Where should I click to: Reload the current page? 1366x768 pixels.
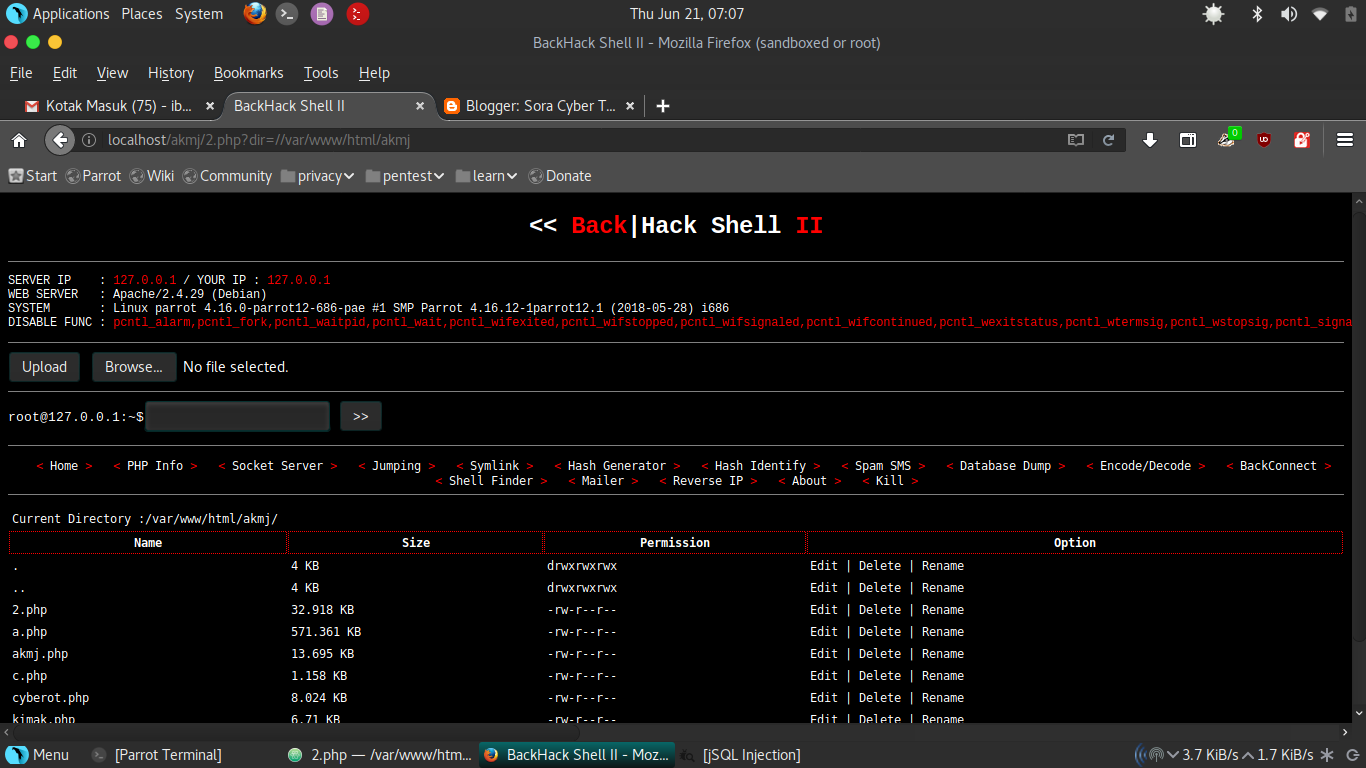click(1108, 140)
